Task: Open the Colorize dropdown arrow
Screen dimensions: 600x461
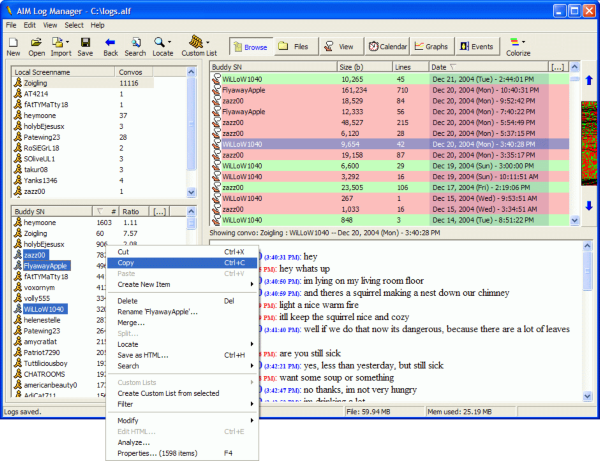Action: pyautogui.click(x=523, y=42)
